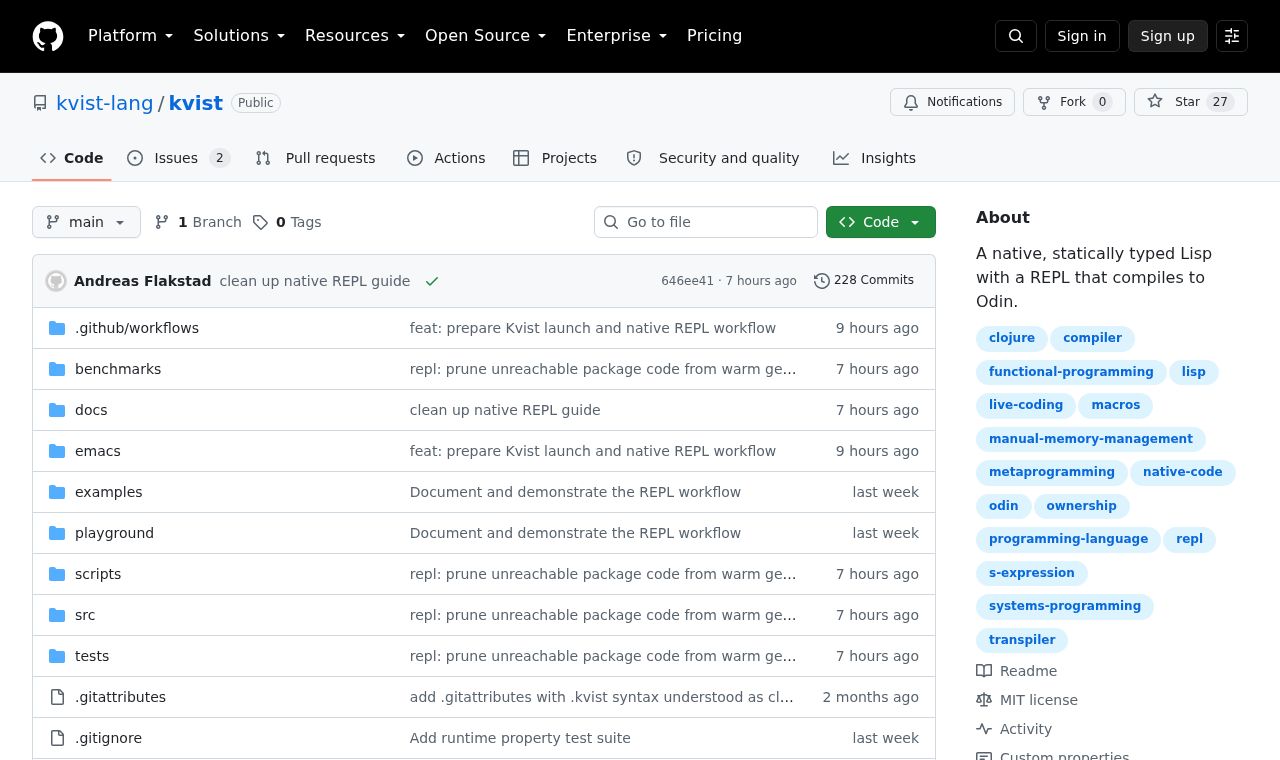Viewport: 1280px width, 760px height.
Task: Click the book icon beside Readme
Action: point(984,671)
